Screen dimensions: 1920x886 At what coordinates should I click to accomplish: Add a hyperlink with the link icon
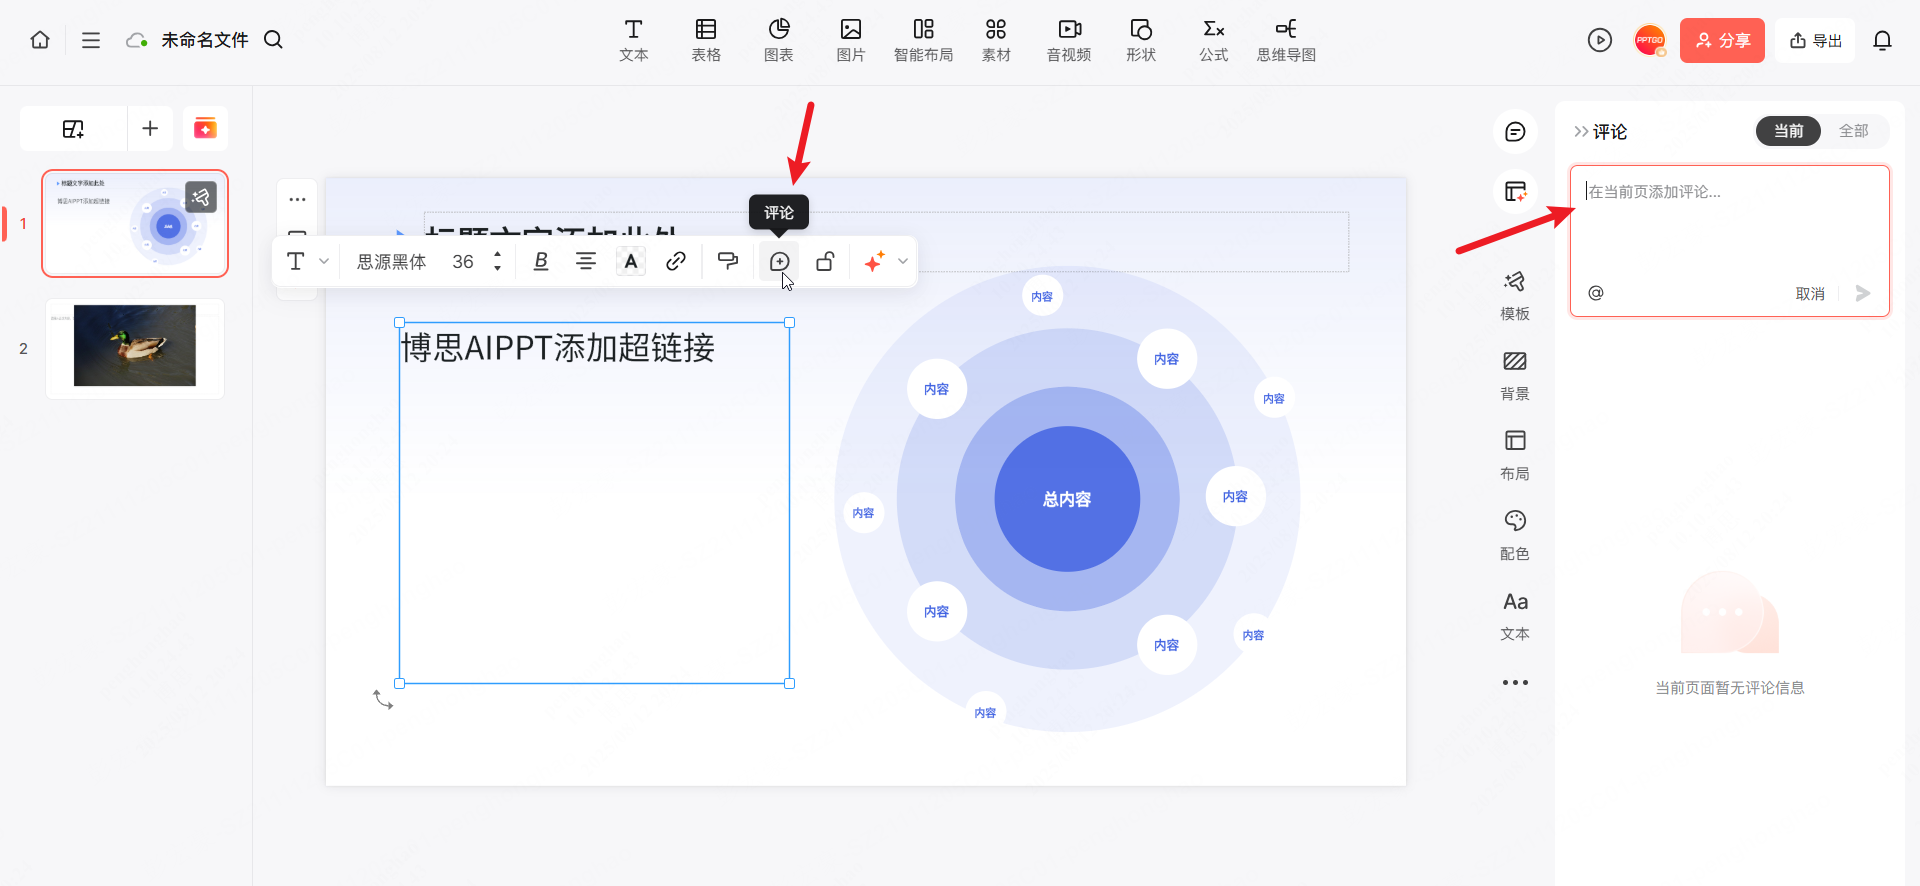point(676,261)
